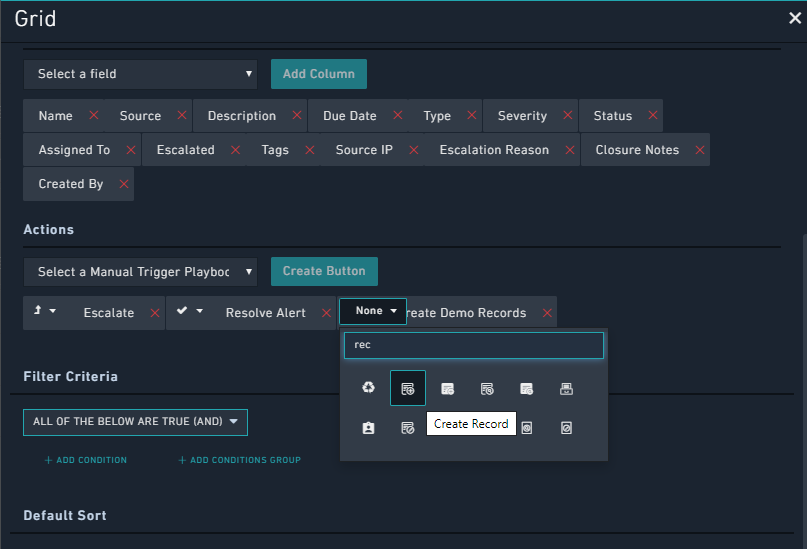The height and width of the screenshot is (549, 807).
Task: Expand the Manual Trigger Playbook dropdown
Action: click(x=140, y=272)
